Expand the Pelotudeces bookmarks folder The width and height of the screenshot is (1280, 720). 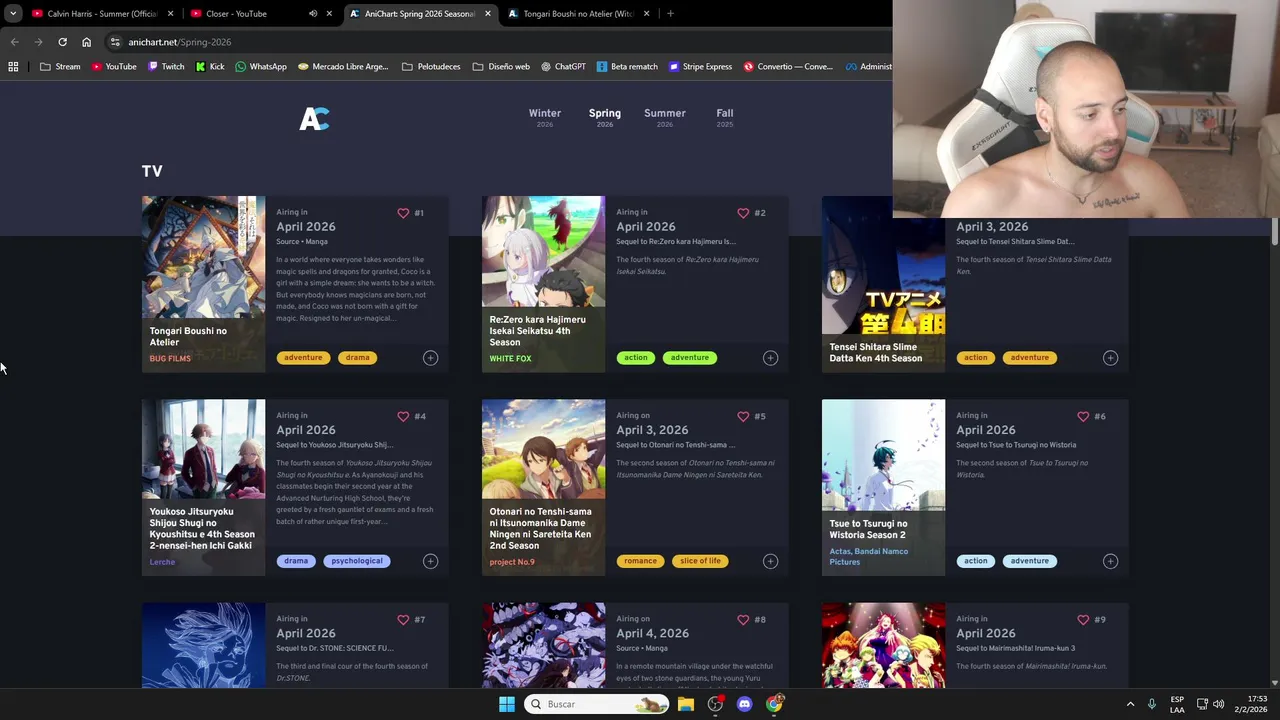pyautogui.click(x=431, y=67)
